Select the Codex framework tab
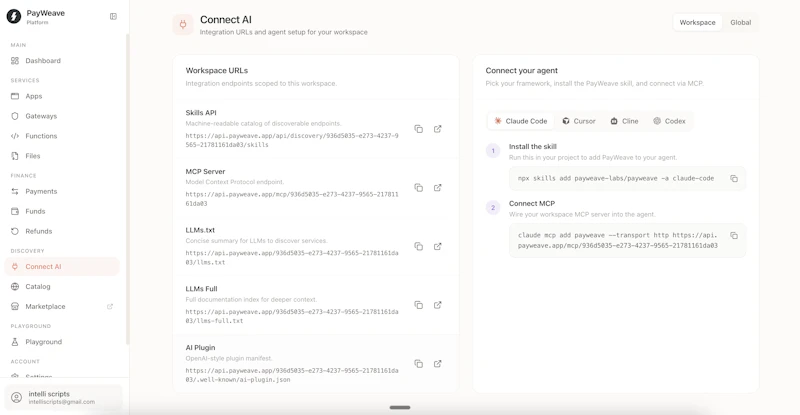The image size is (800, 415). tap(669, 121)
